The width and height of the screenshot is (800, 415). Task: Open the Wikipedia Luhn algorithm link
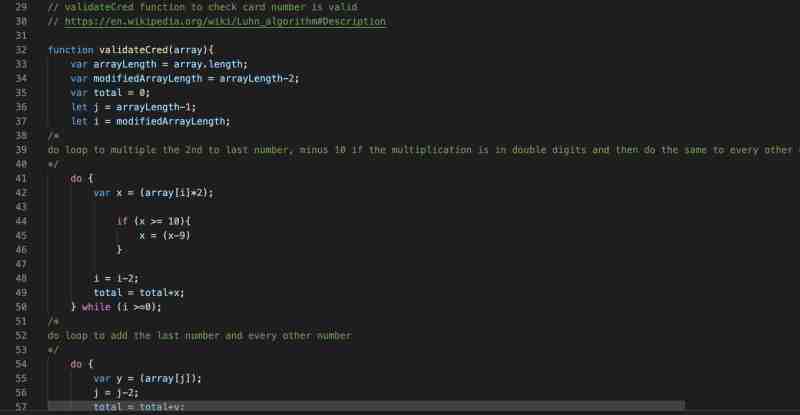[x=225, y=21]
